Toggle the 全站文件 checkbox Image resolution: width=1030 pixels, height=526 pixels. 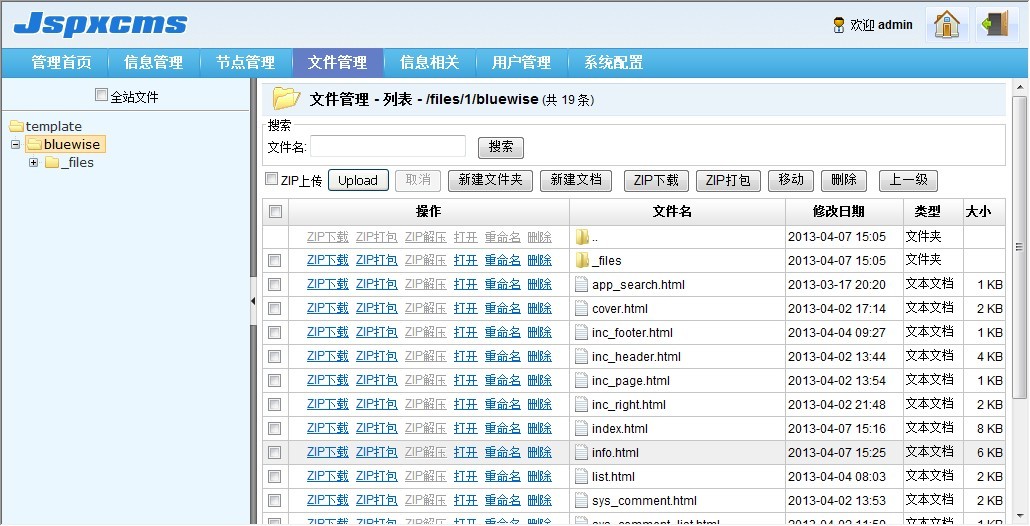pyautogui.click(x=101, y=95)
